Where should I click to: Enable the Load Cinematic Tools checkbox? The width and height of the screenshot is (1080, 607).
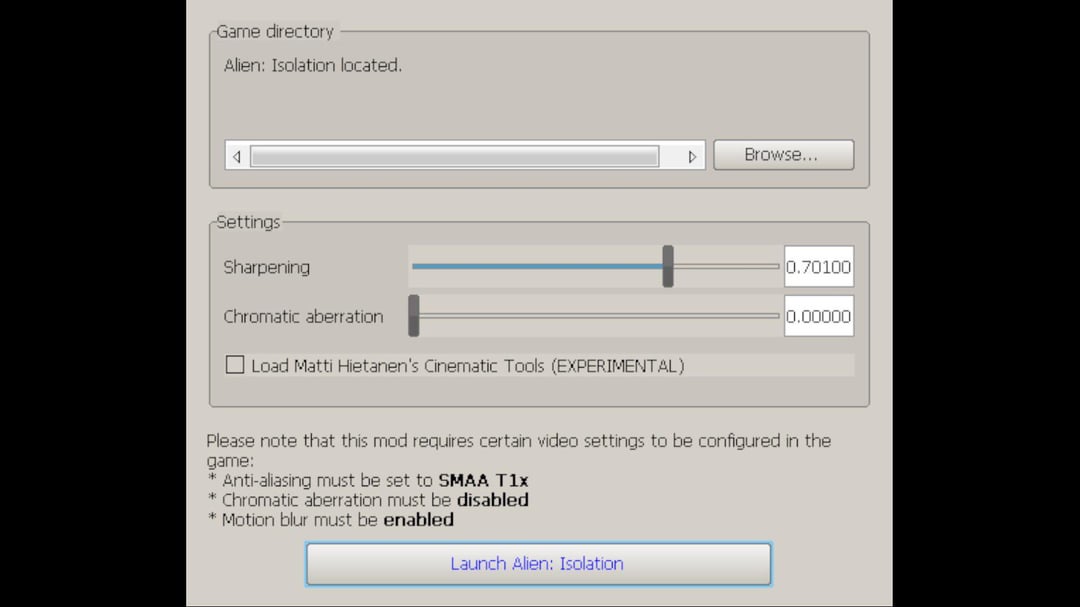pyautogui.click(x=235, y=365)
